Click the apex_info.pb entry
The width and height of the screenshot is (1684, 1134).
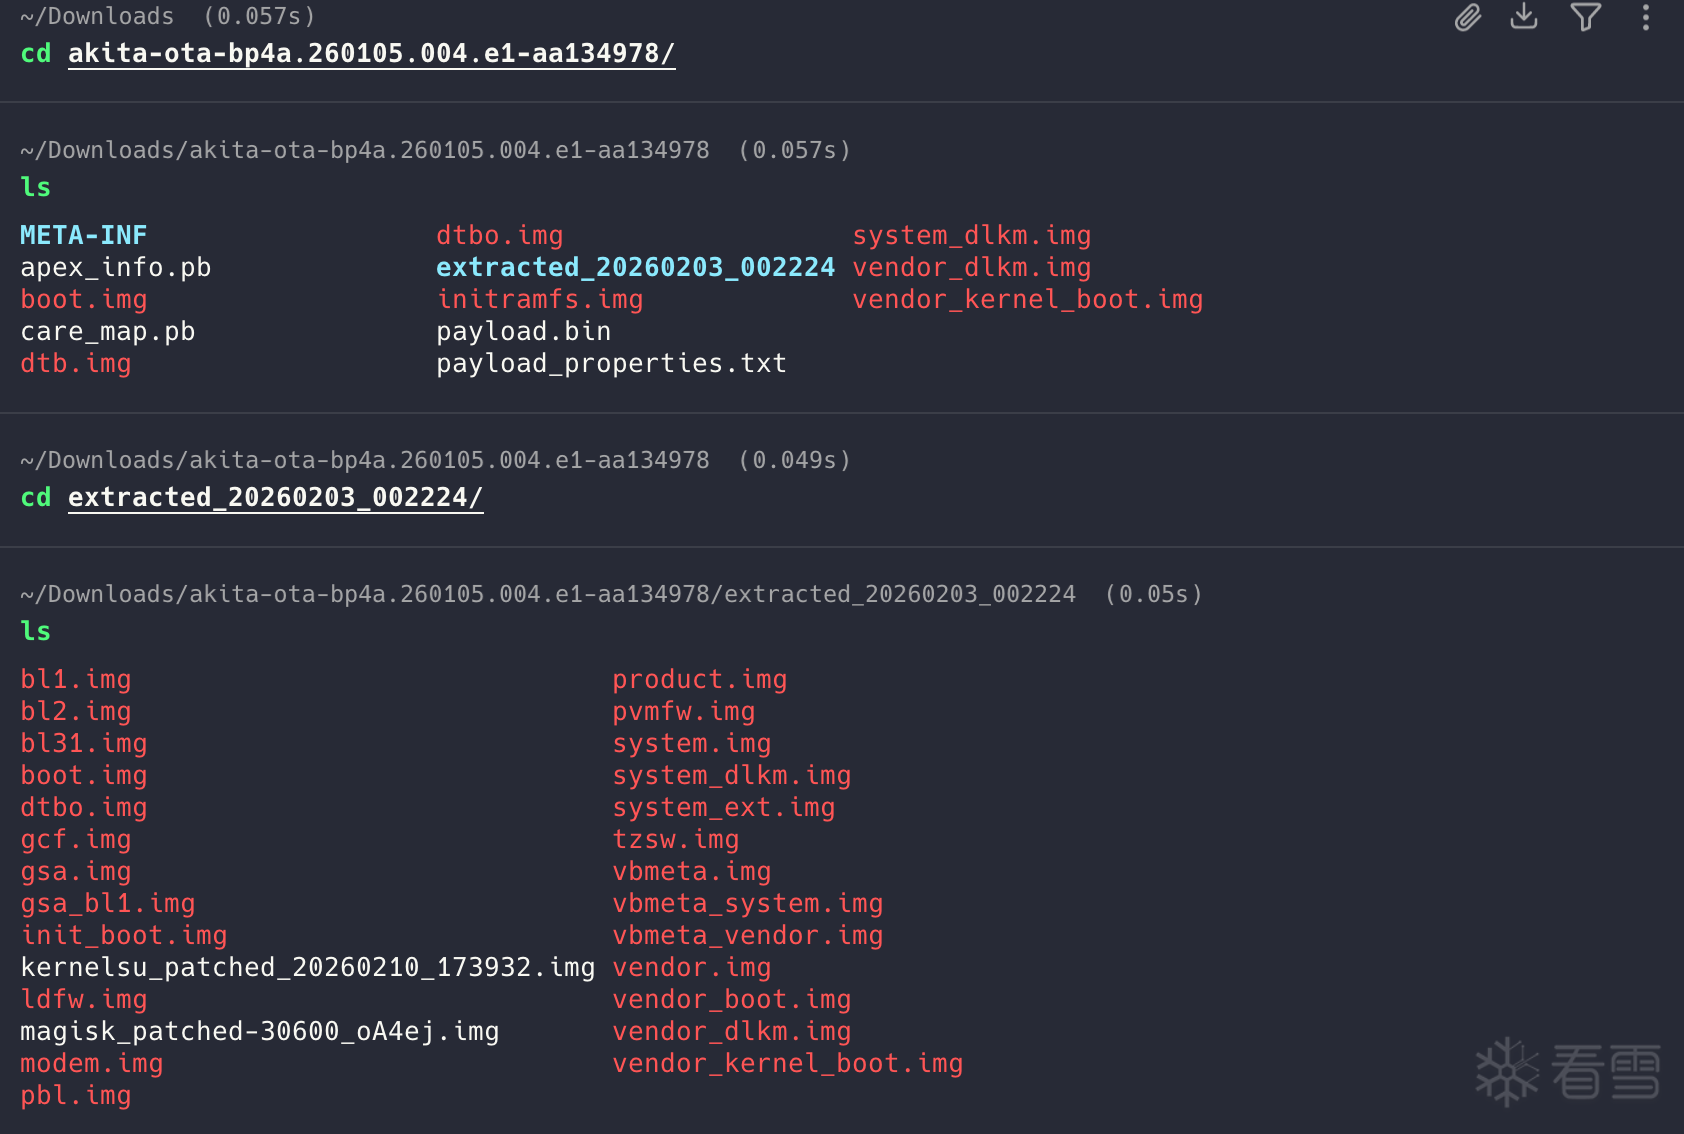click(x=116, y=266)
